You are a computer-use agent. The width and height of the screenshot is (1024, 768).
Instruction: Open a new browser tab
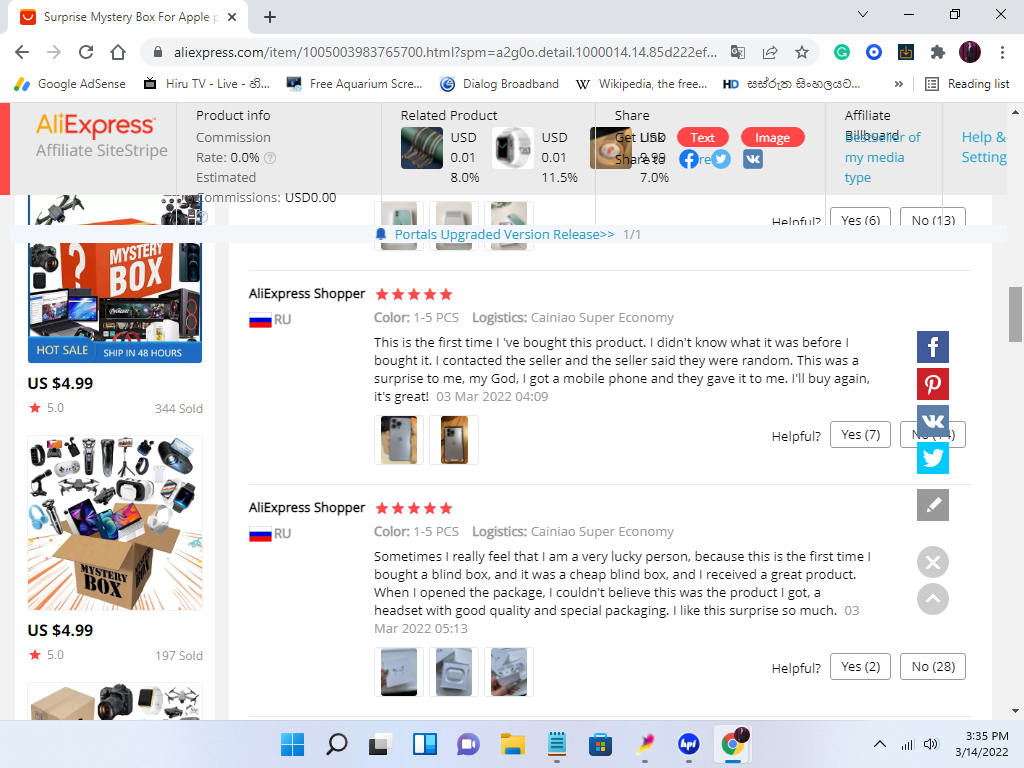[x=270, y=17]
